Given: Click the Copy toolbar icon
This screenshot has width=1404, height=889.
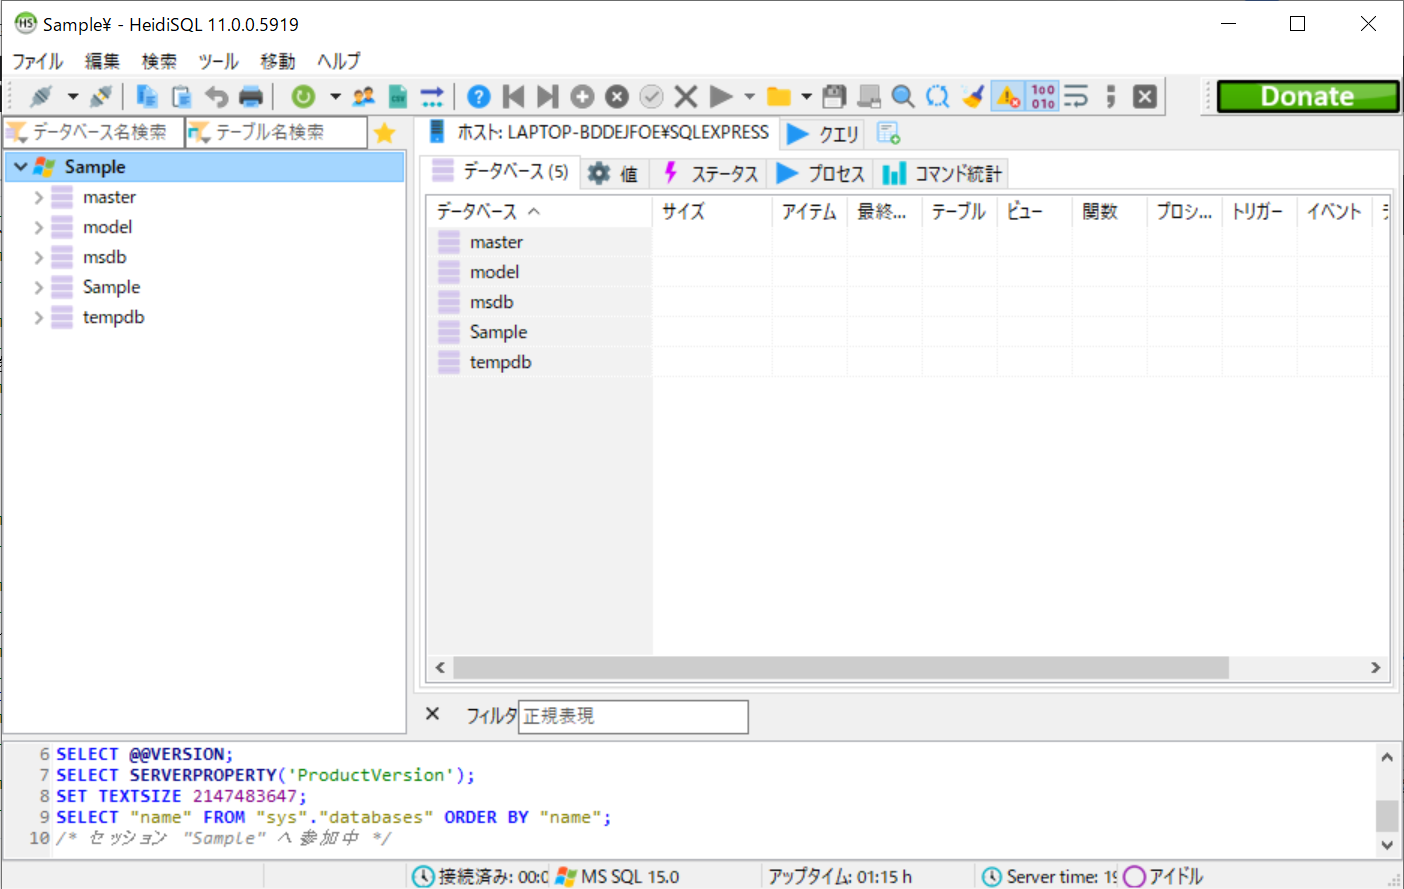Looking at the screenshot, I should click(x=147, y=96).
